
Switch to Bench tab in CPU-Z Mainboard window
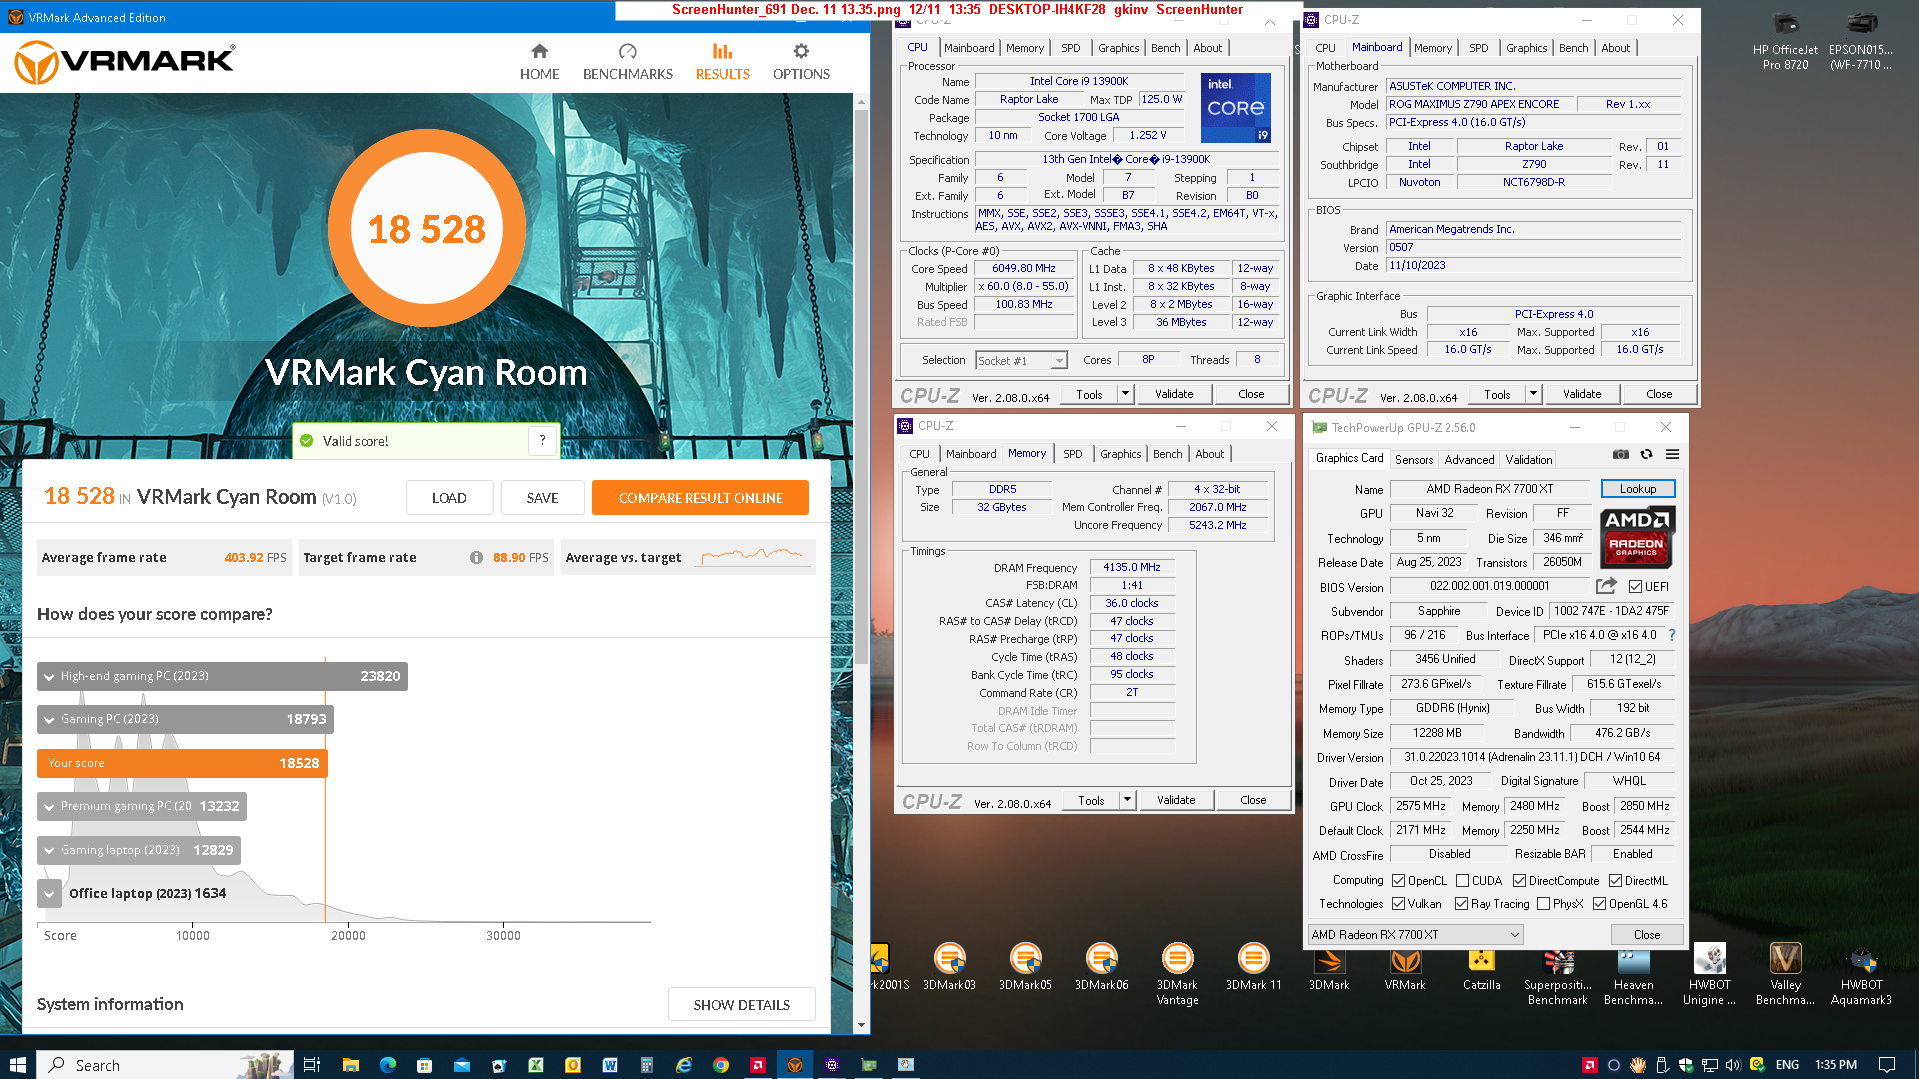(1573, 48)
